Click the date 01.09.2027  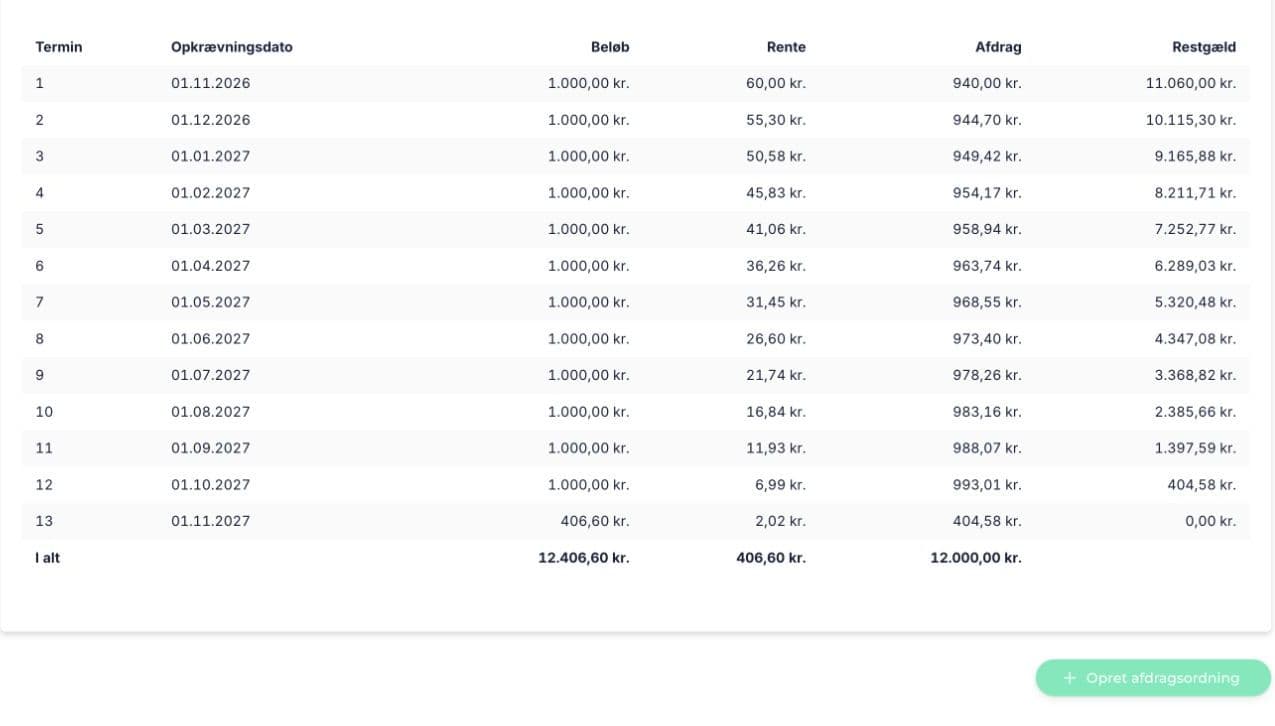click(211, 448)
